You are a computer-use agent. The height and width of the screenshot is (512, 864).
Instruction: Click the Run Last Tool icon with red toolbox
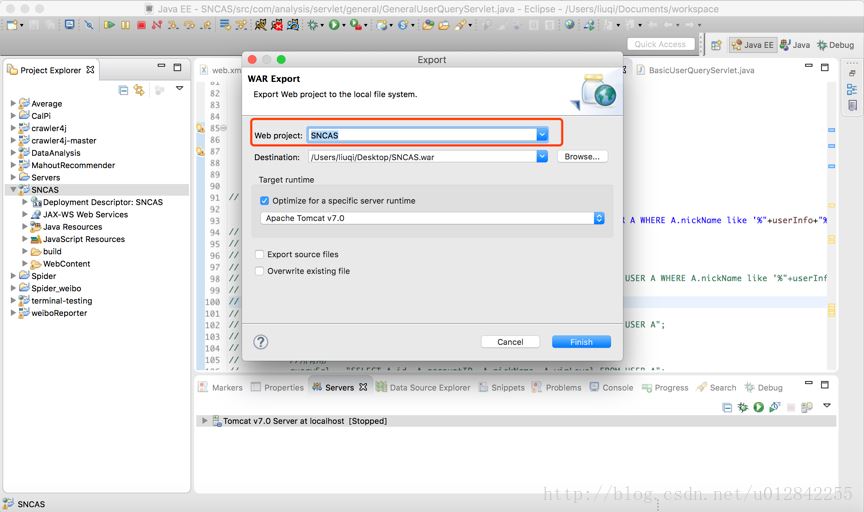tap(356, 25)
